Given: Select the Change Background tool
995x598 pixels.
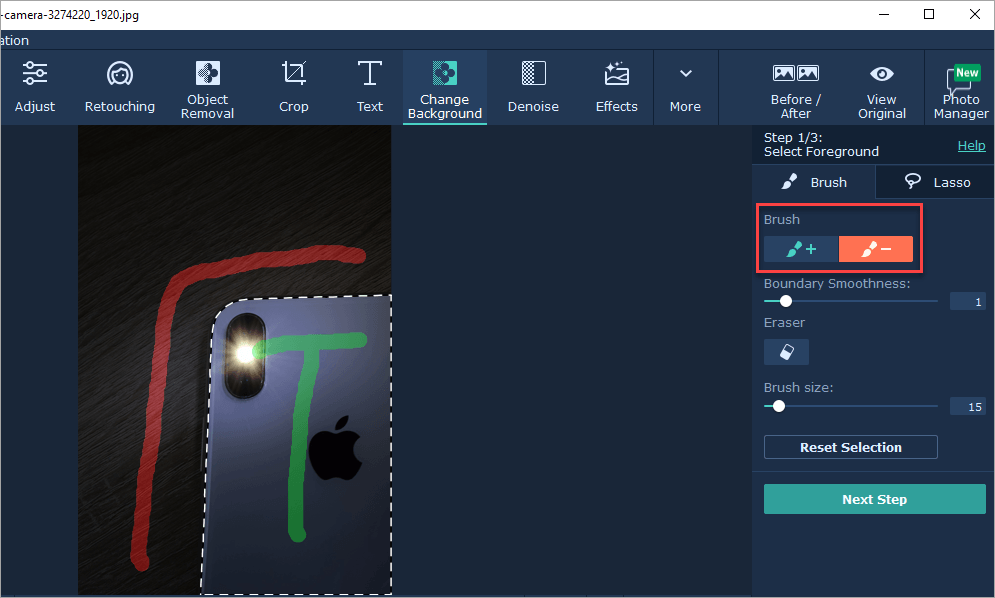Looking at the screenshot, I should (445, 88).
